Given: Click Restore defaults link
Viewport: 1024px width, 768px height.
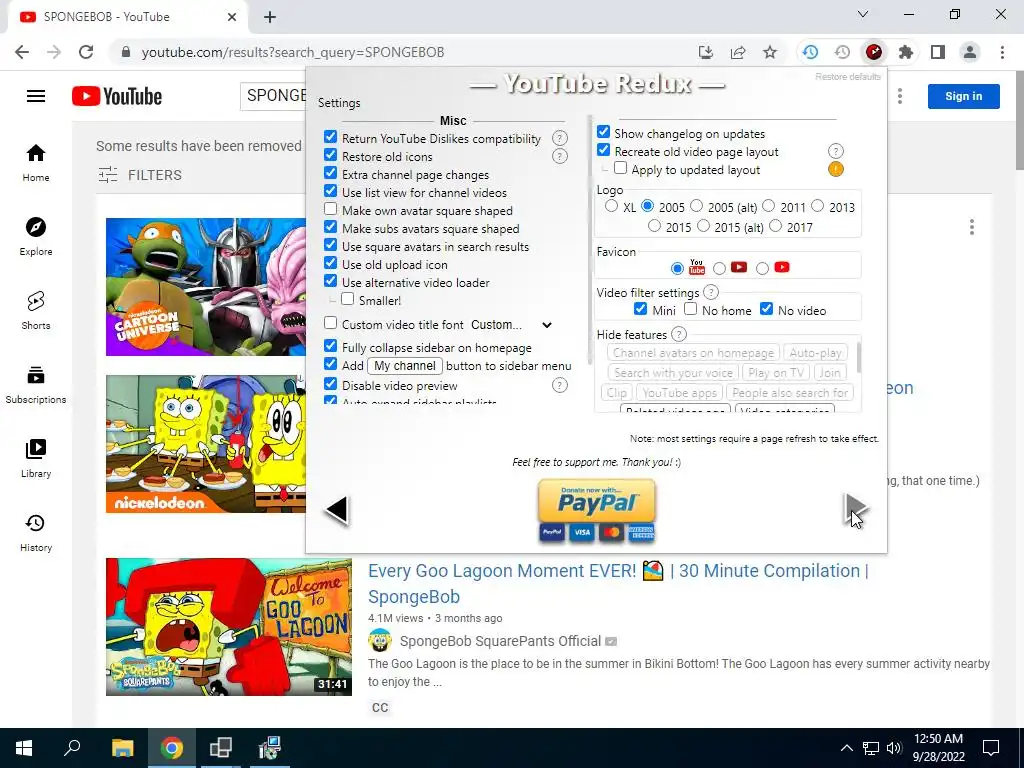Looking at the screenshot, I should pyautogui.click(x=848, y=76).
